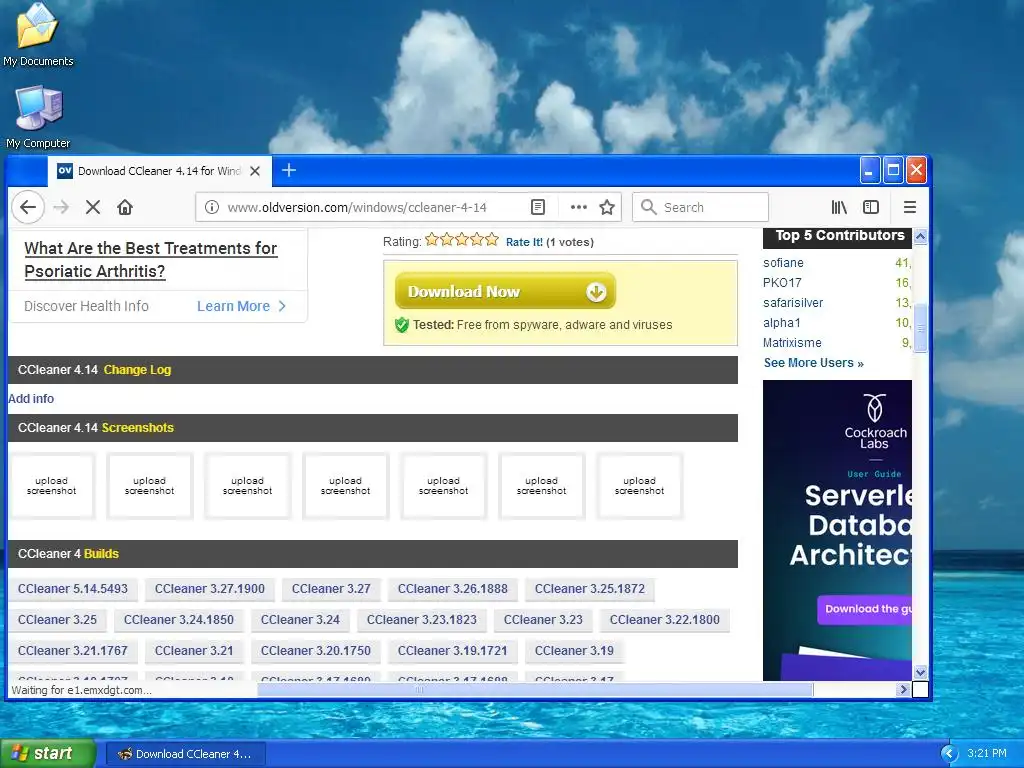Go back to the previous page

point(28,207)
